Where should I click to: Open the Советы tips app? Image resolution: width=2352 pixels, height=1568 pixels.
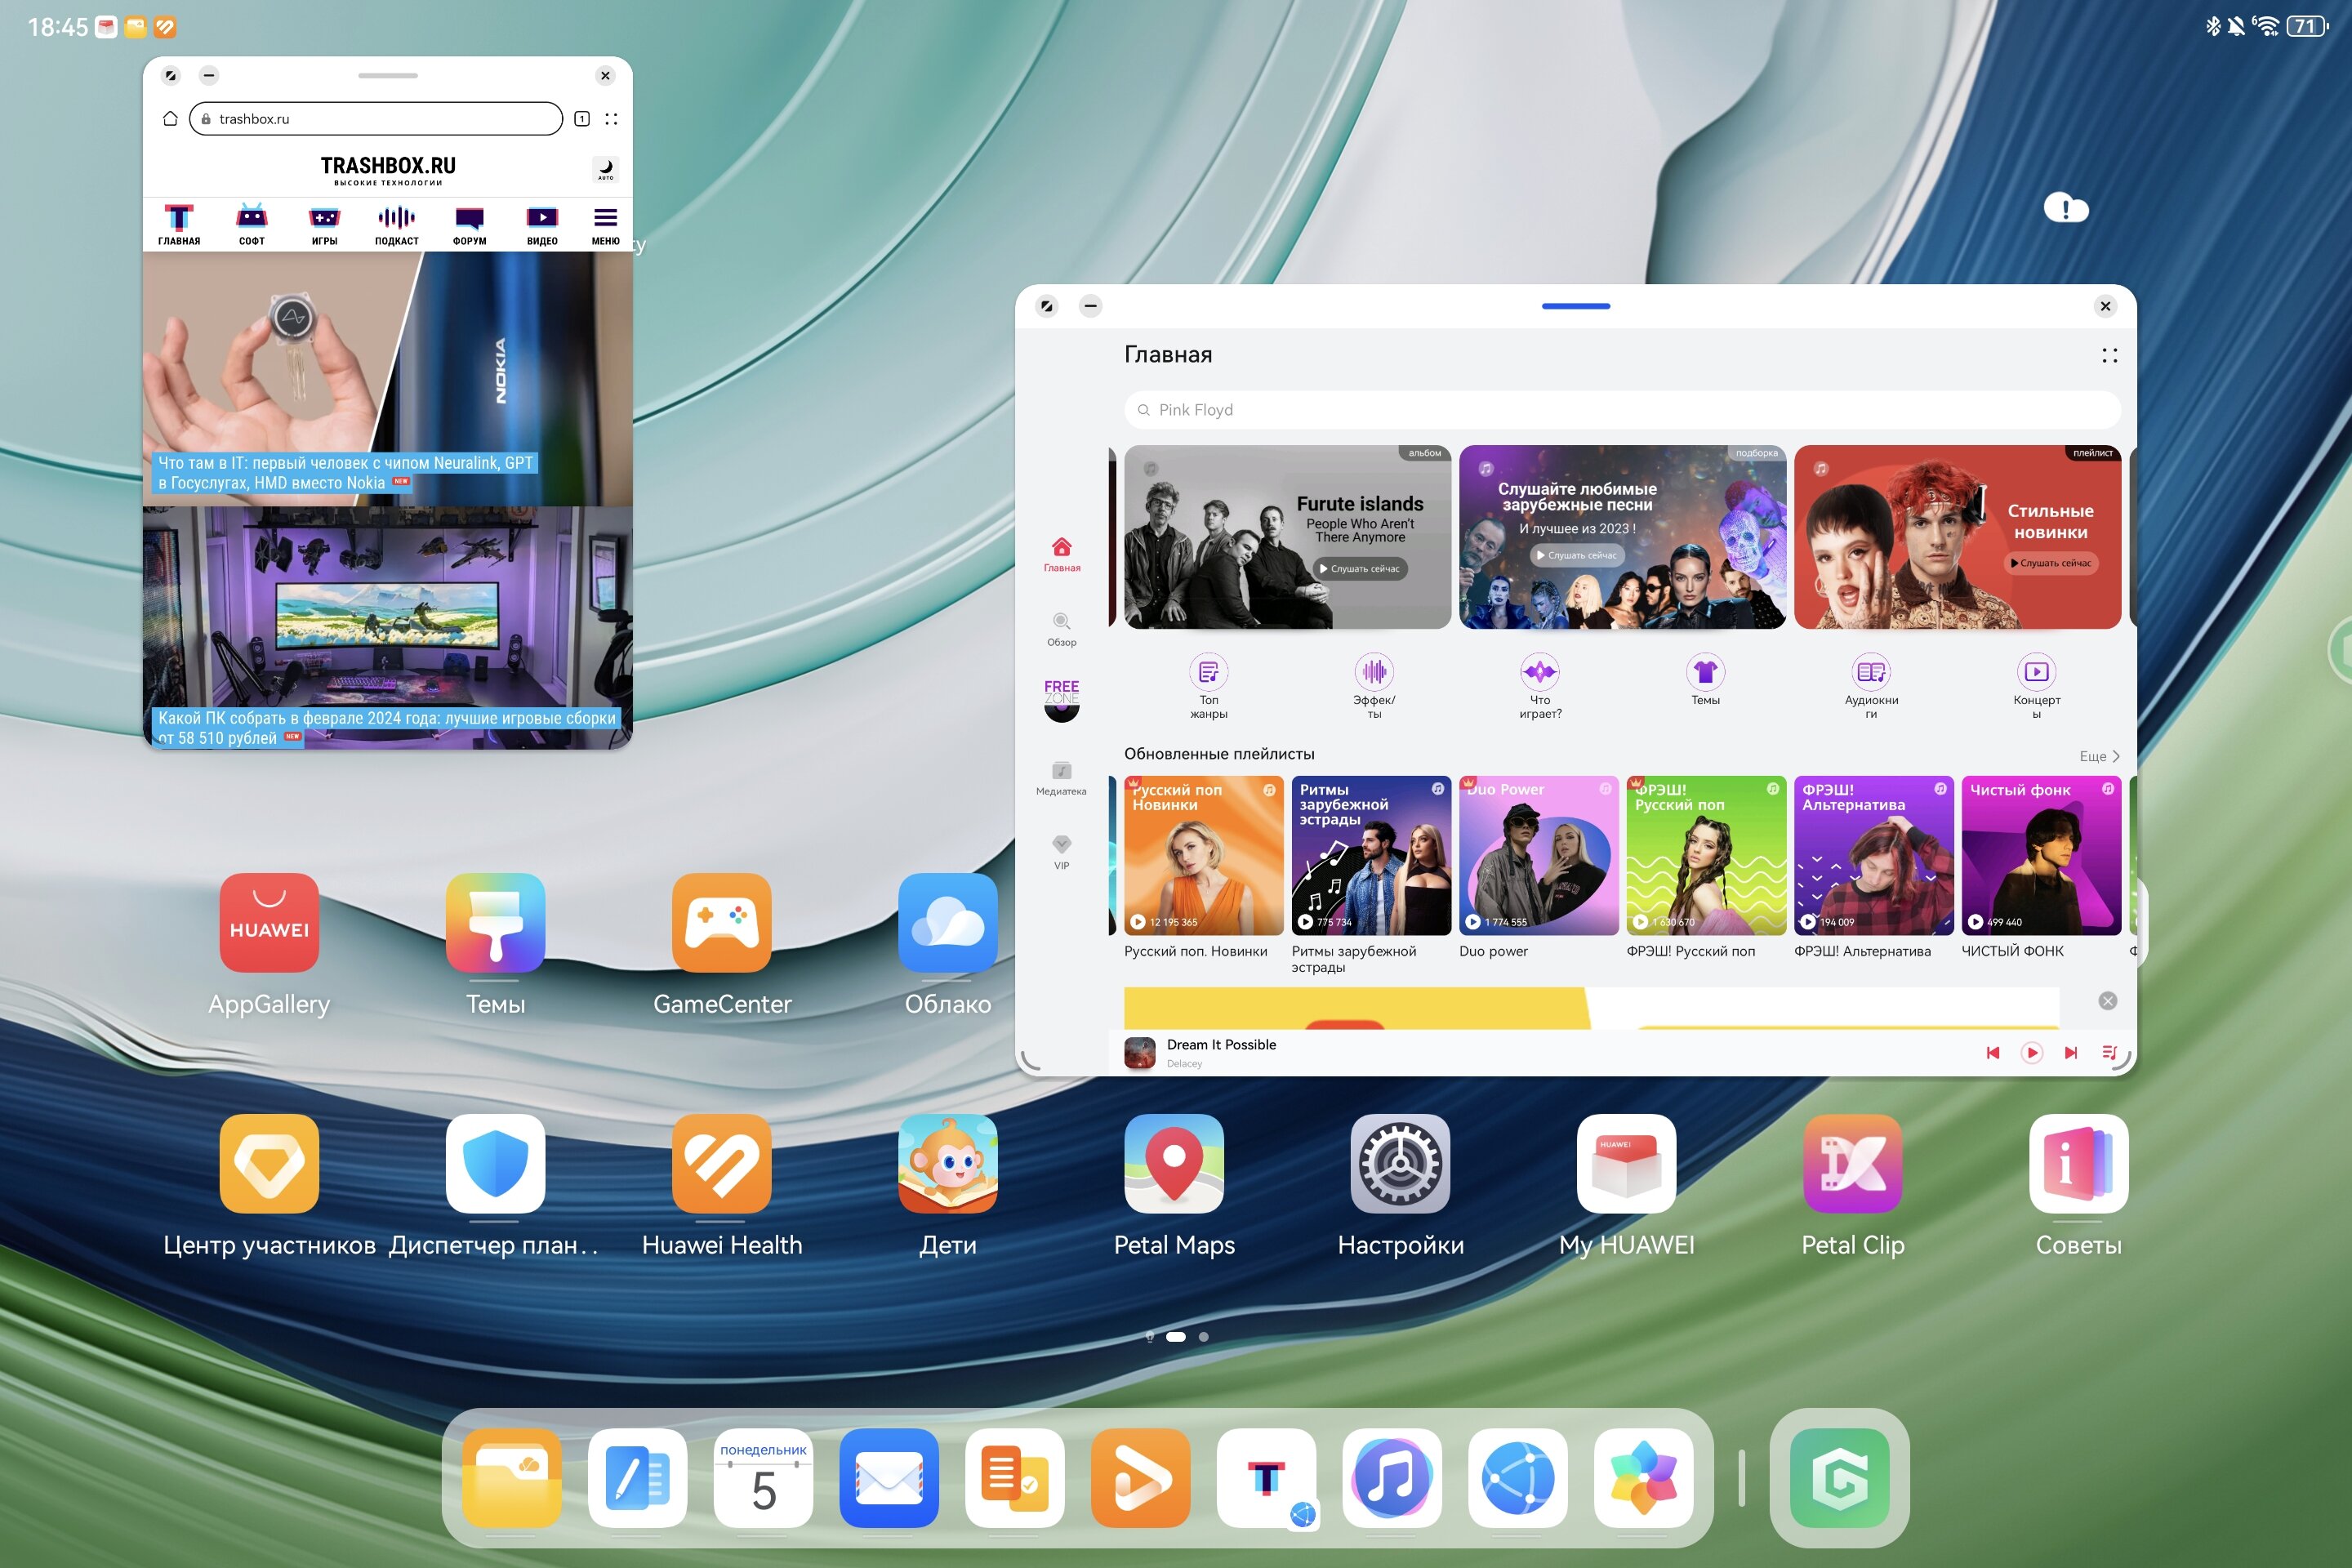click(x=2078, y=1163)
